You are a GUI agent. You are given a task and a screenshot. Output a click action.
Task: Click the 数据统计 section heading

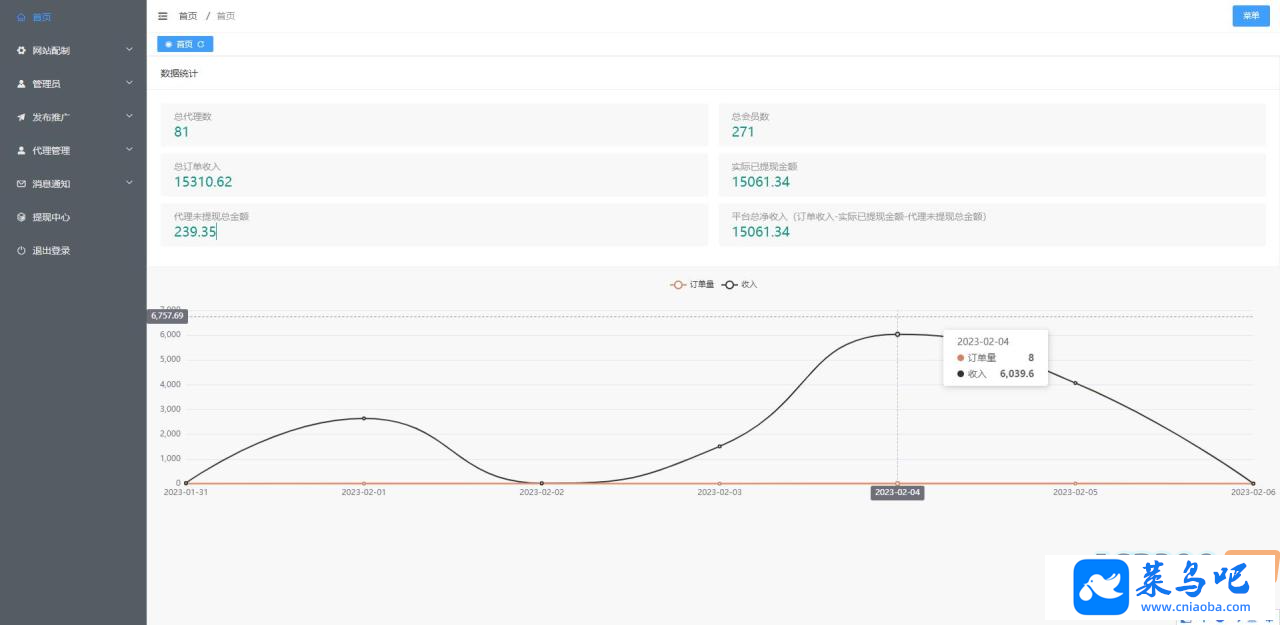[x=179, y=73]
